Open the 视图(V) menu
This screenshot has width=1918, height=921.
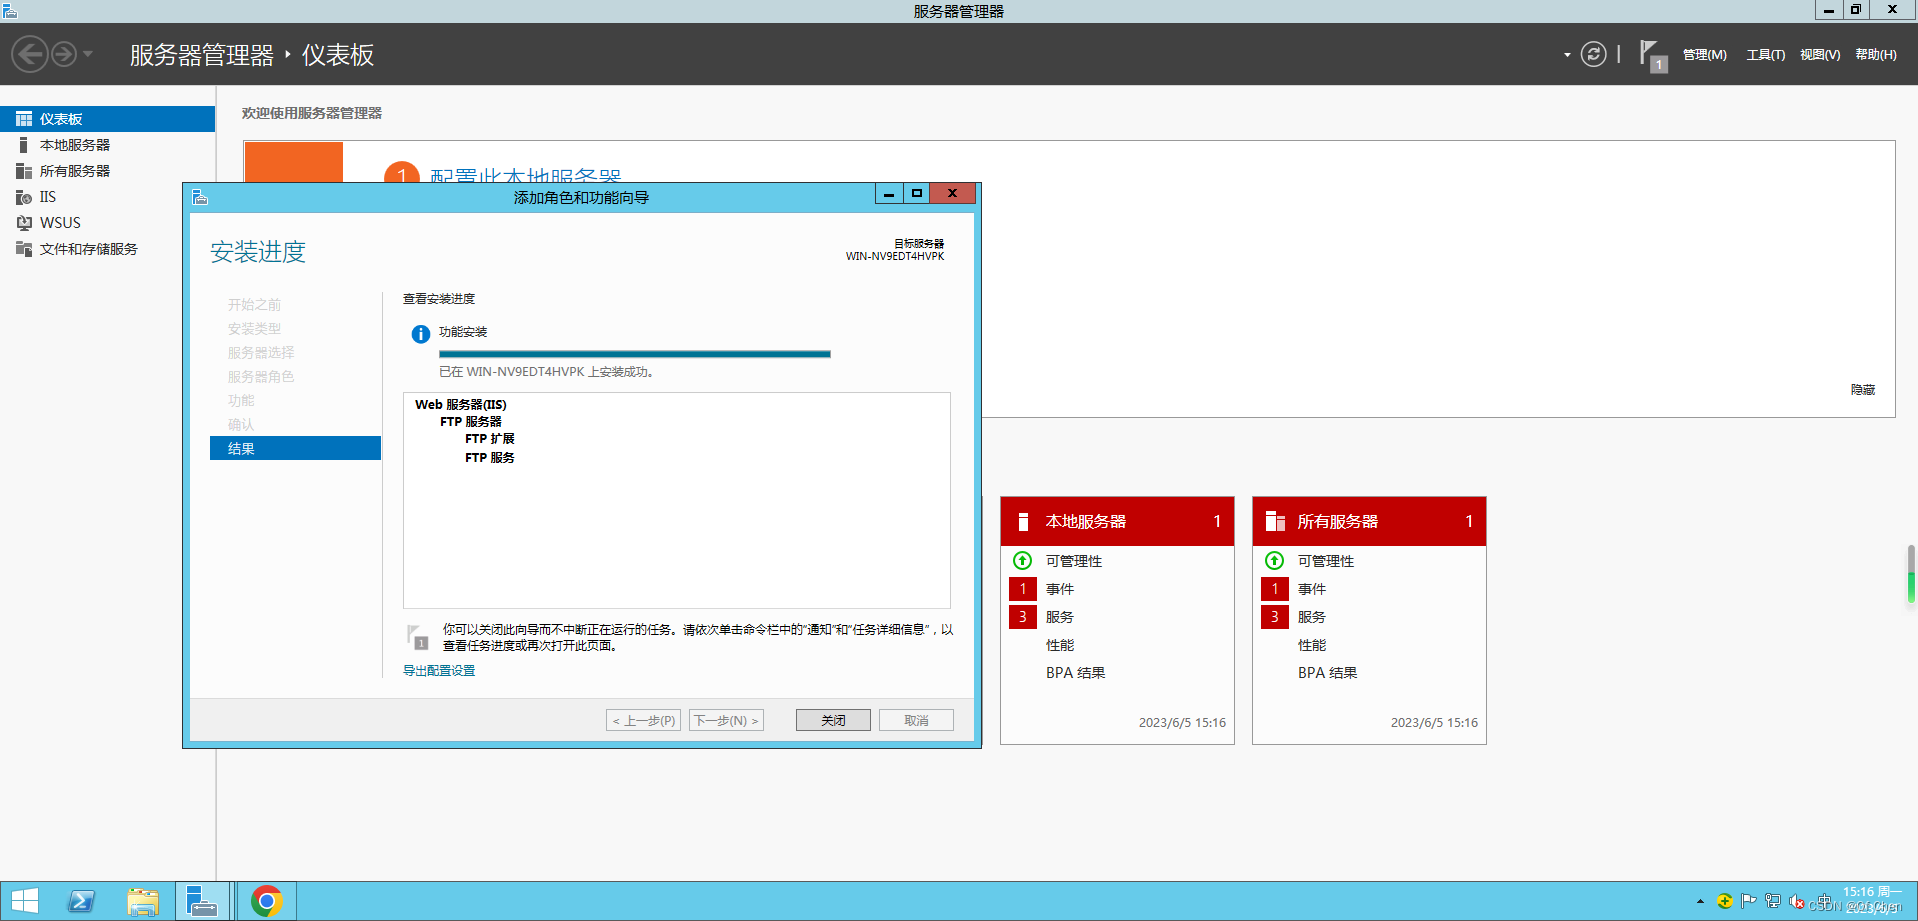tap(1820, 55)
